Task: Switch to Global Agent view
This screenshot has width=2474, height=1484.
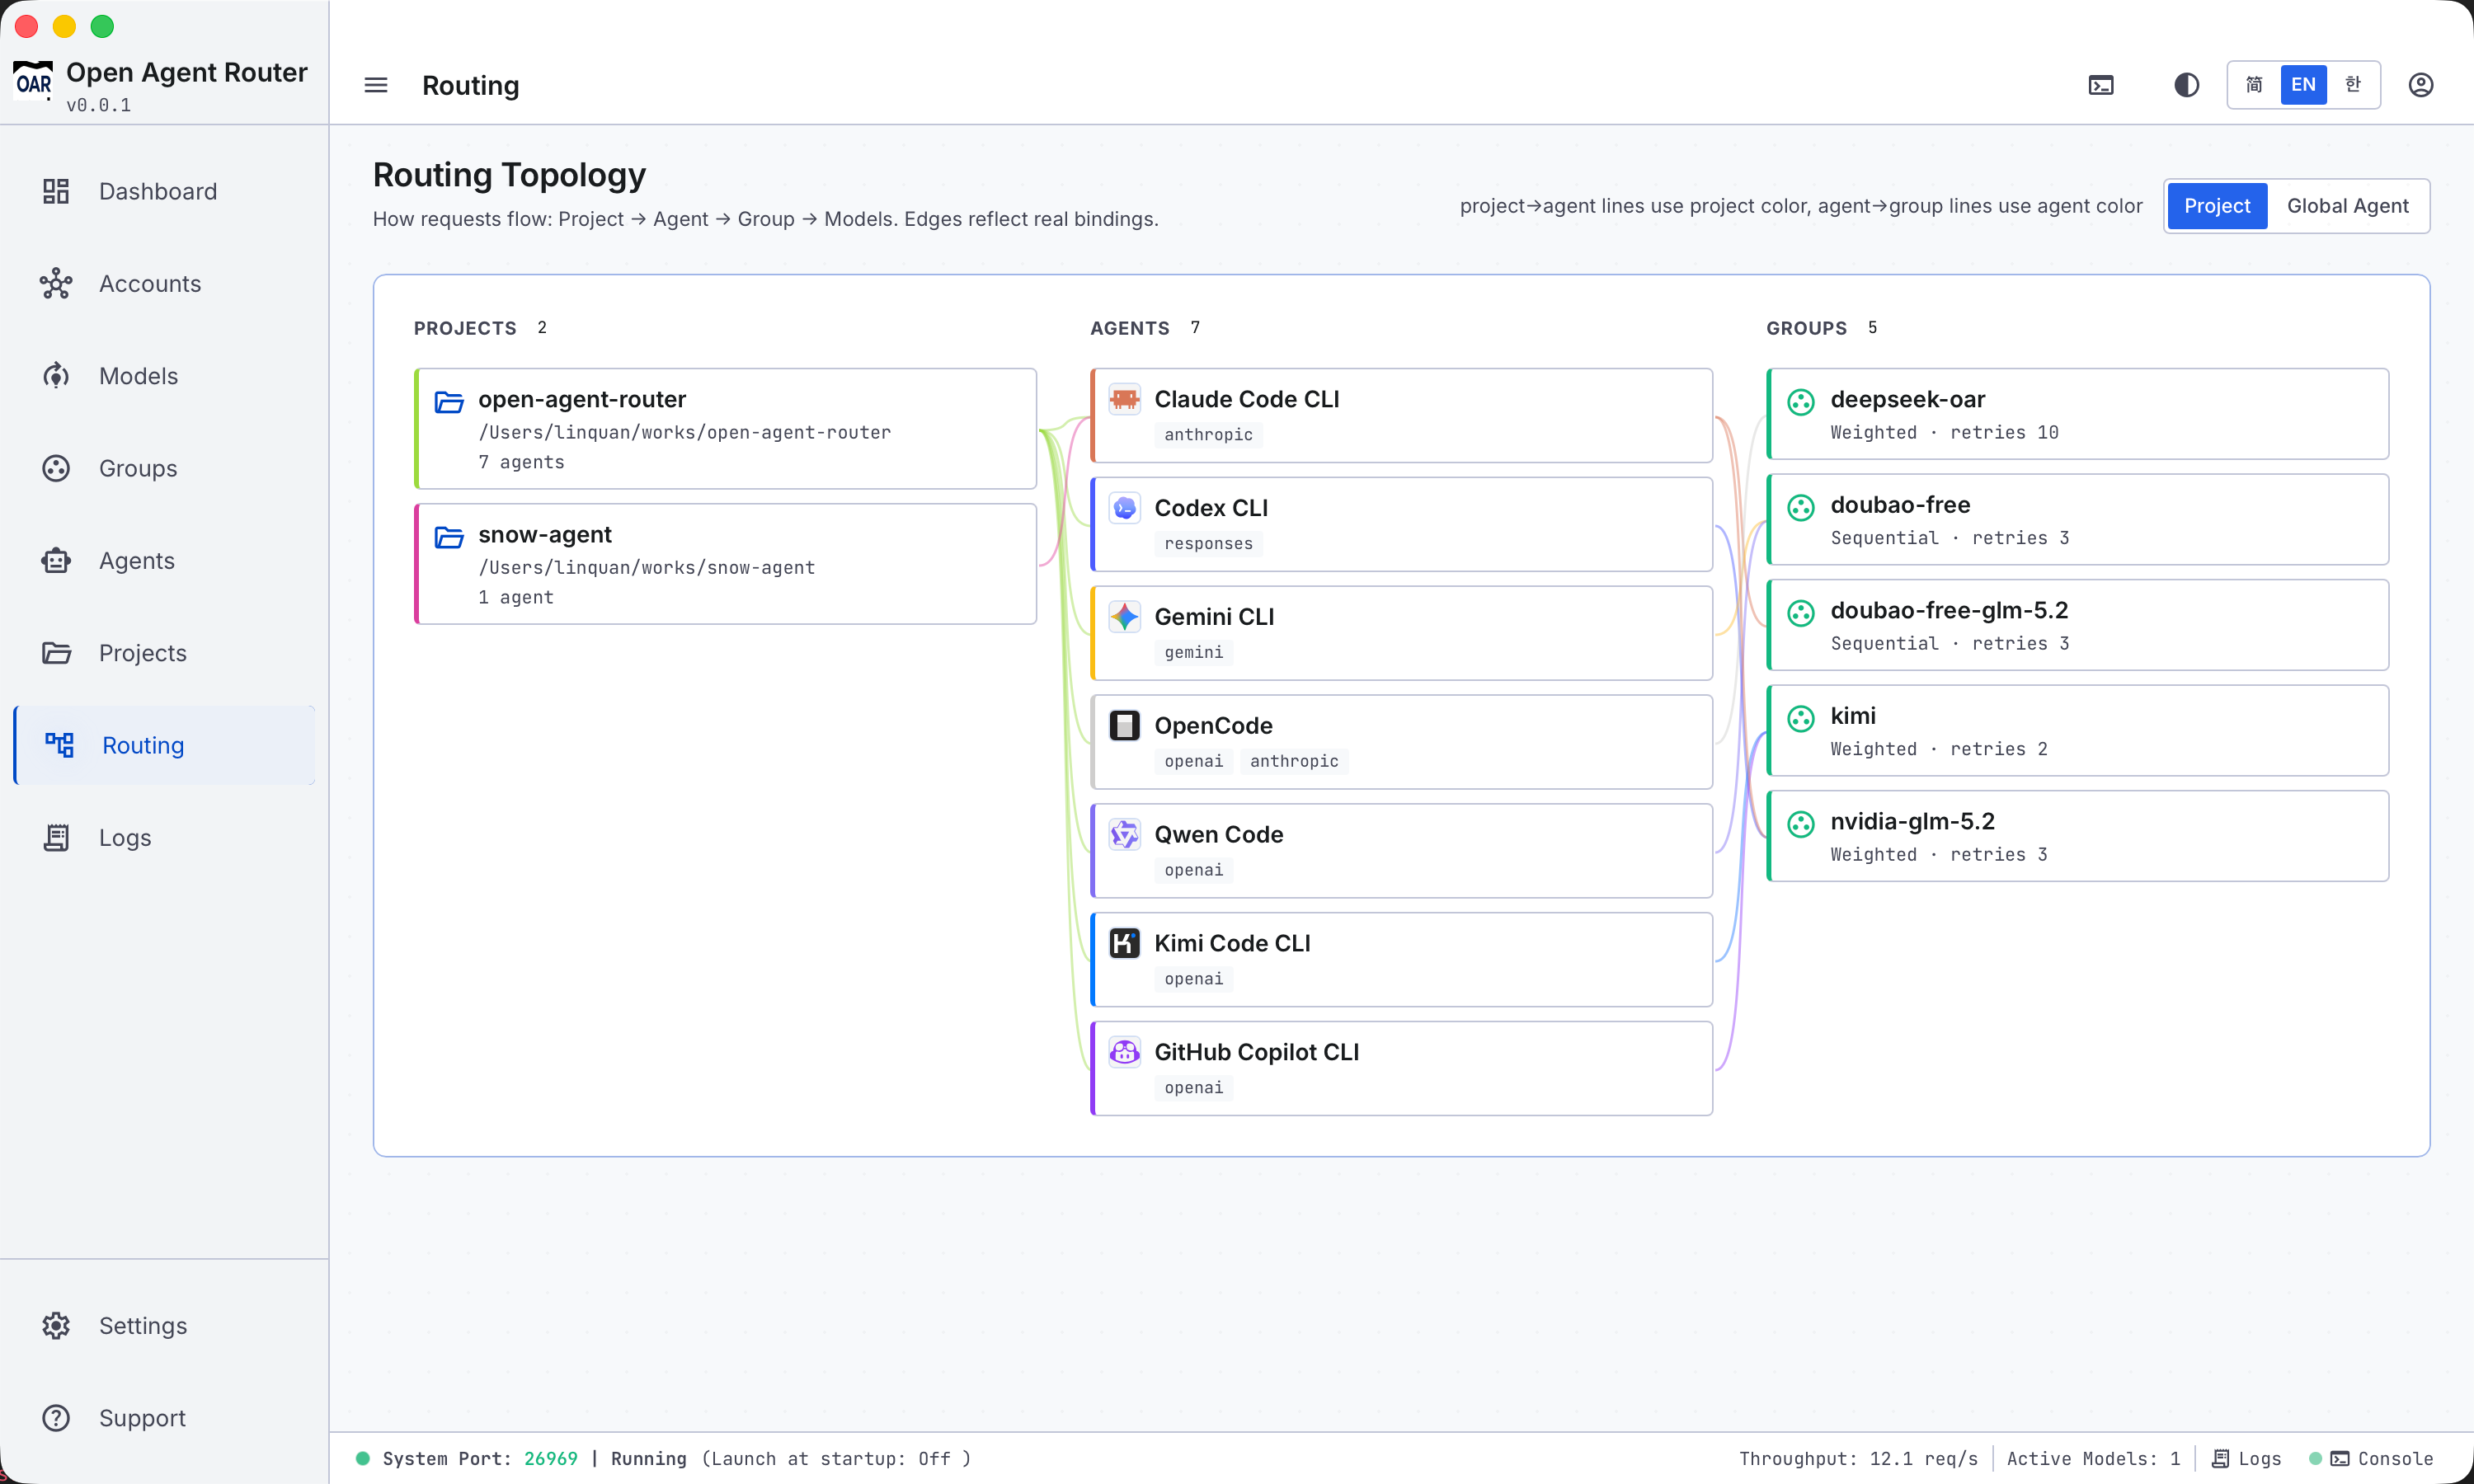Action: 2348,206
